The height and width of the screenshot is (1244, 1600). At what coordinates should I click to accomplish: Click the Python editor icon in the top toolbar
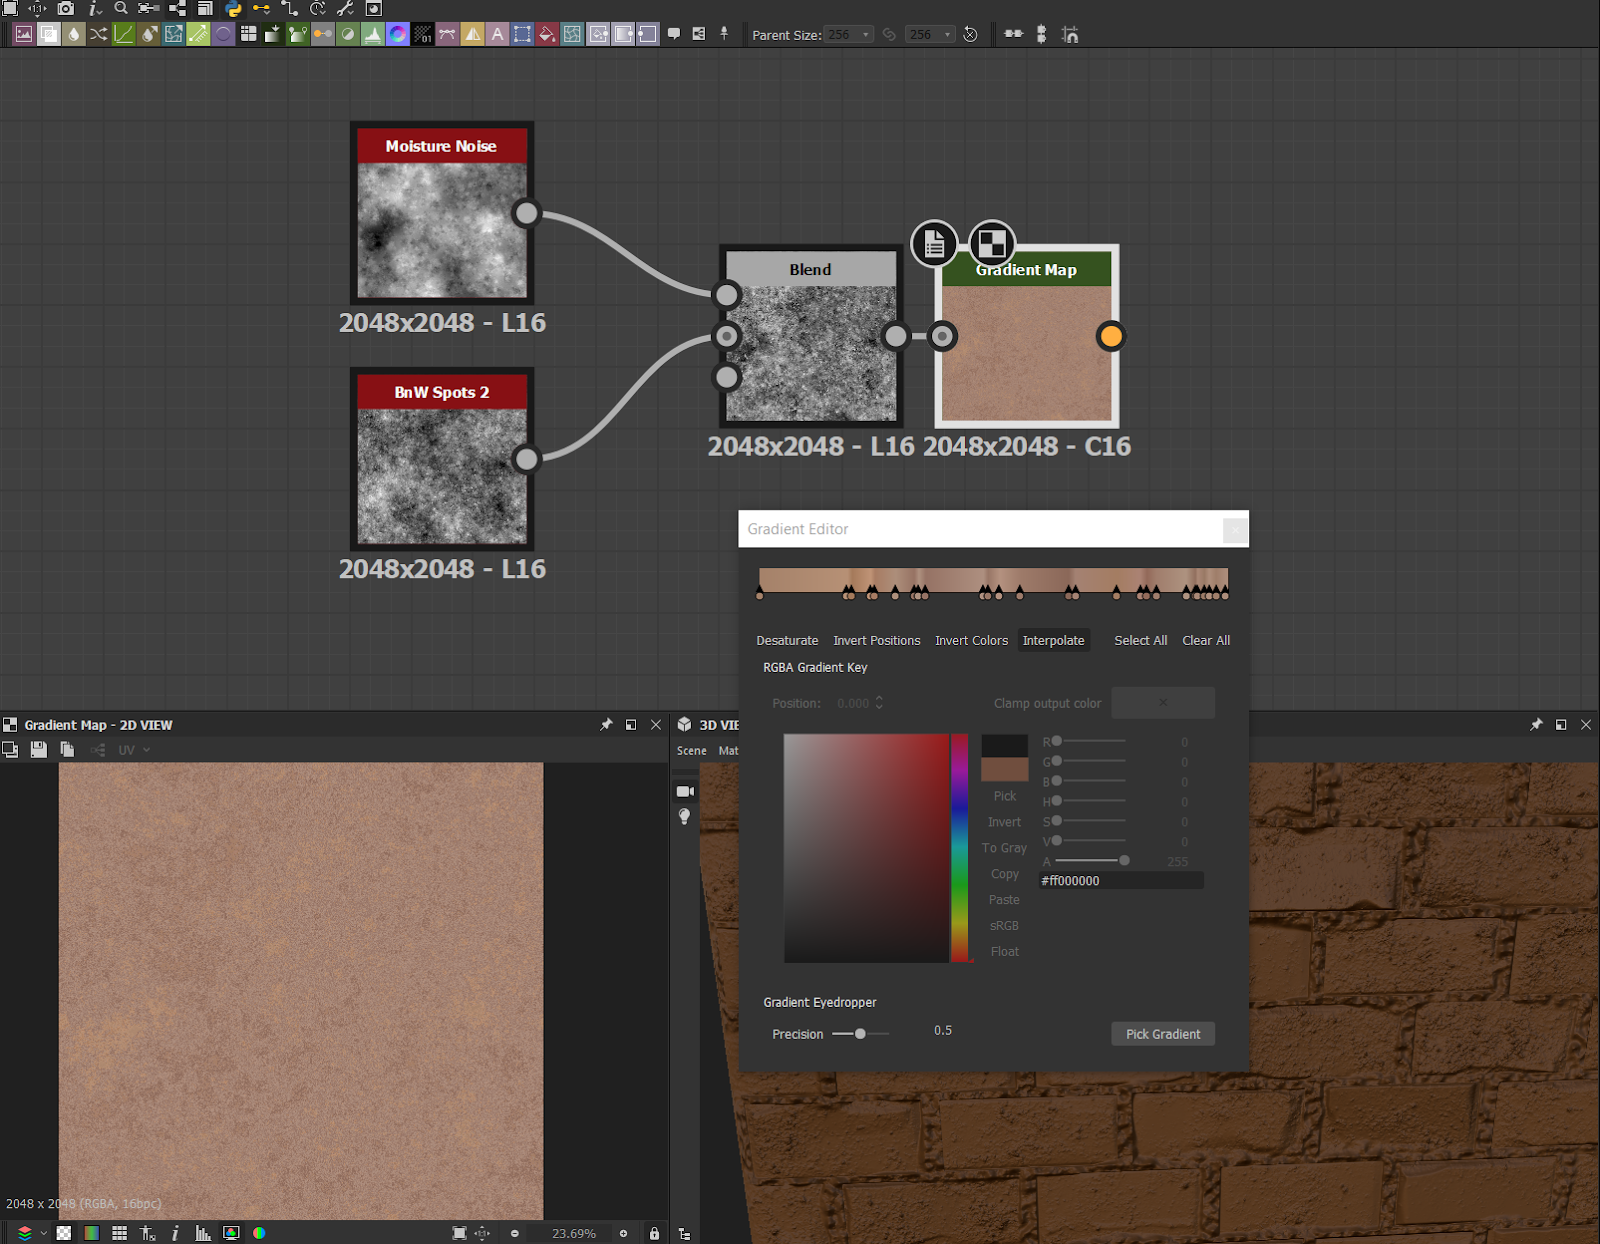(x=233, y=9)
